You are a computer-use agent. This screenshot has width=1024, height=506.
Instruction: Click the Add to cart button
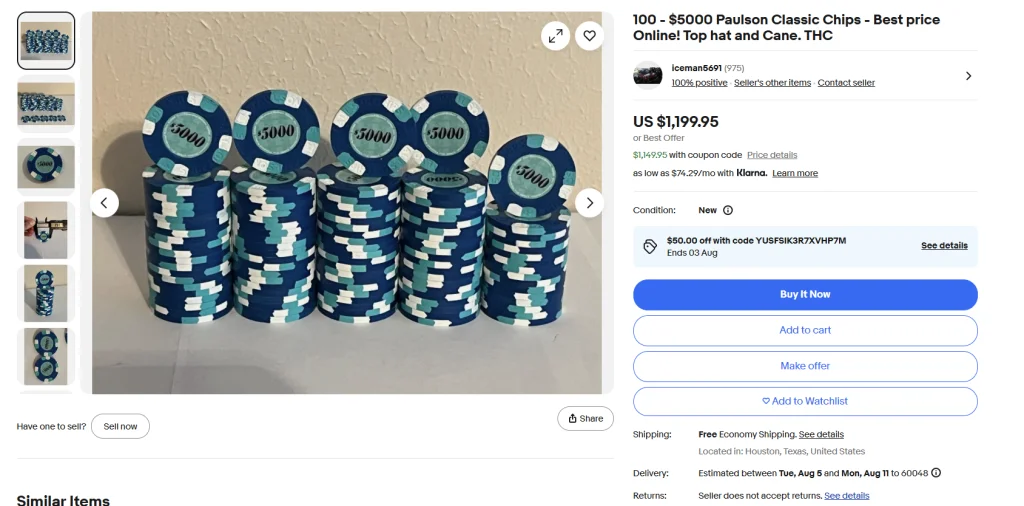click(x=805, y=330)
